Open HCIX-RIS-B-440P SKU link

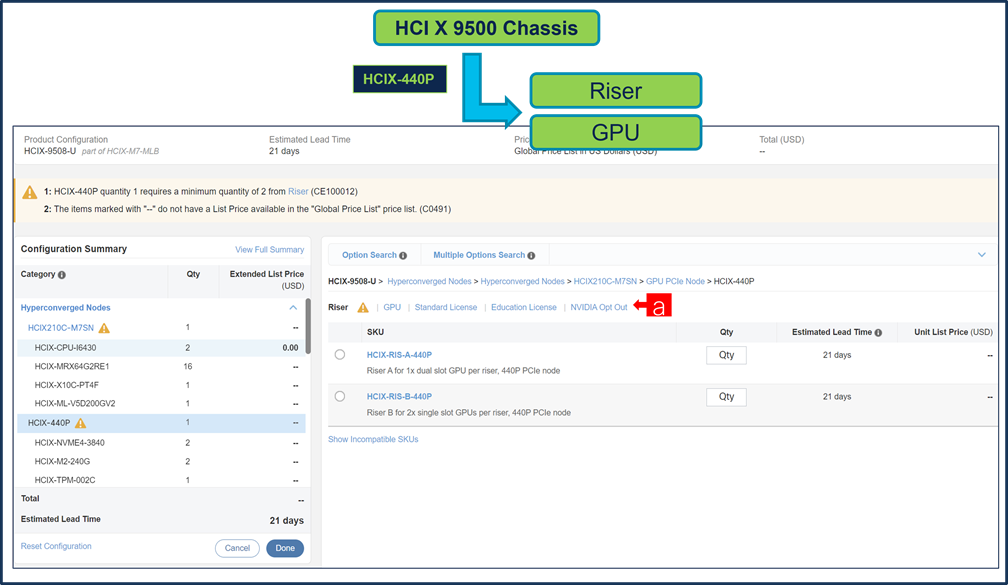click(399, 397)
